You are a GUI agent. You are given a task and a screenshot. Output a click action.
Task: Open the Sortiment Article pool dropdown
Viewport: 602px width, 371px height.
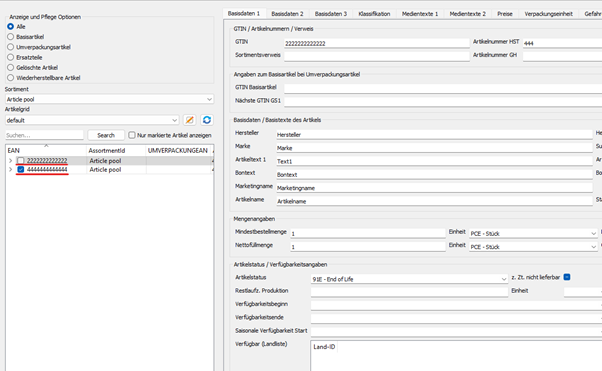(x=109, y=99)
